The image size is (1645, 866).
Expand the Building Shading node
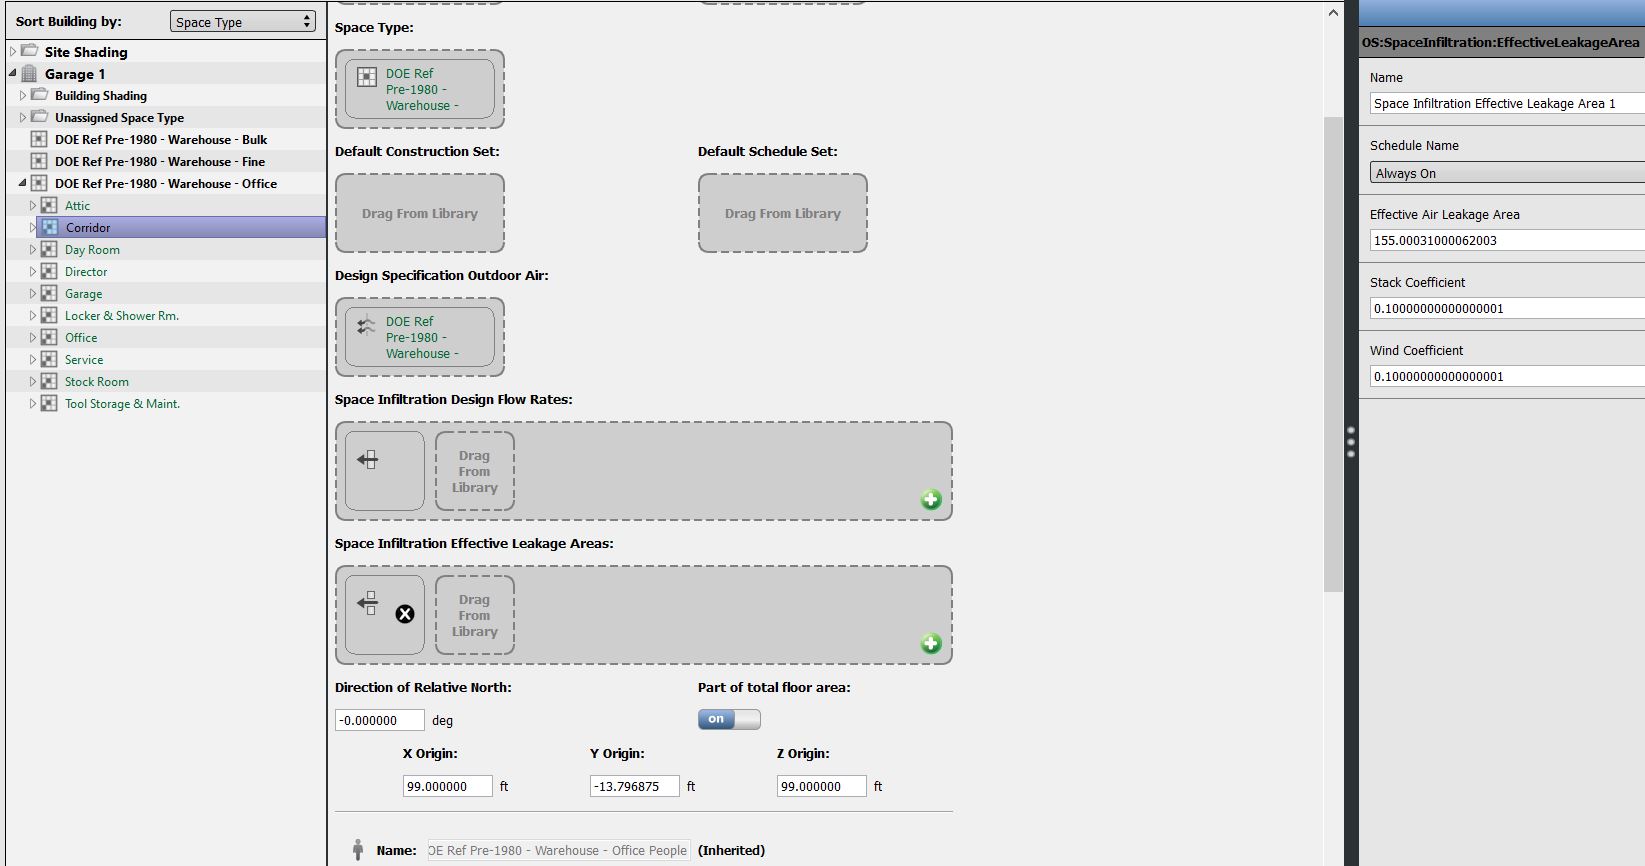[x=23, y=95]
